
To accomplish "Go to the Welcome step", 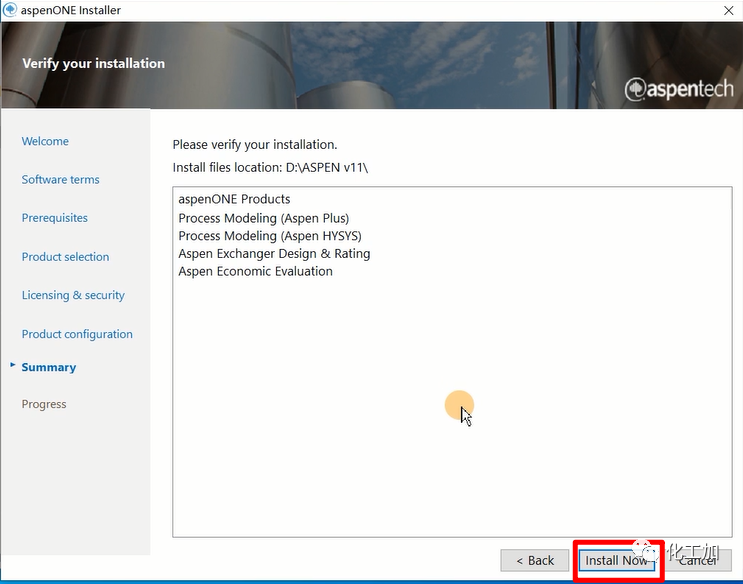I will pos(45,141).
